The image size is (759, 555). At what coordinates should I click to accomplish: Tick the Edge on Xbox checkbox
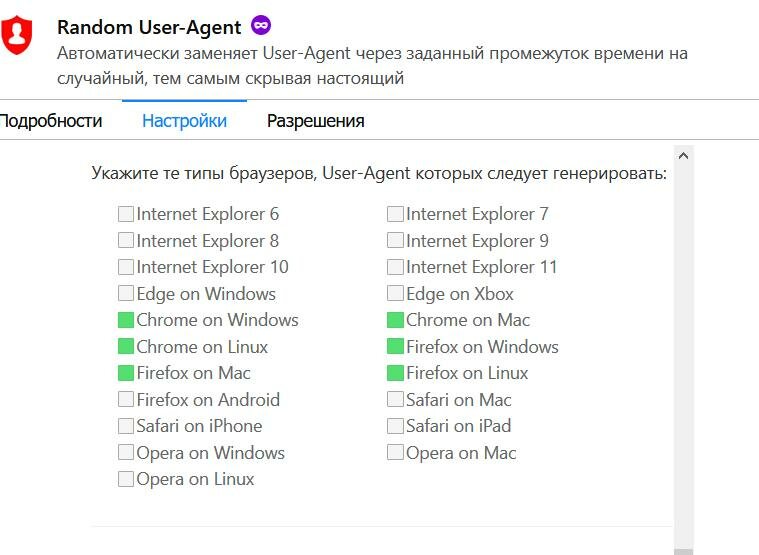395,293
